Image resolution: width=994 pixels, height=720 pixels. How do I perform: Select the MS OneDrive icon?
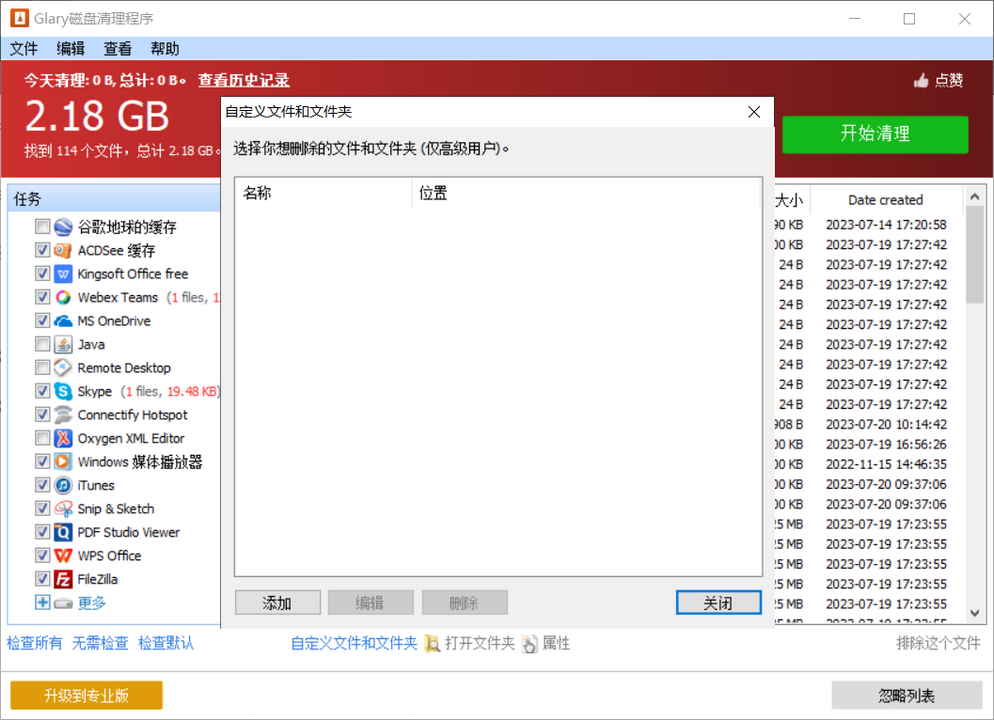tap(61, 320)
